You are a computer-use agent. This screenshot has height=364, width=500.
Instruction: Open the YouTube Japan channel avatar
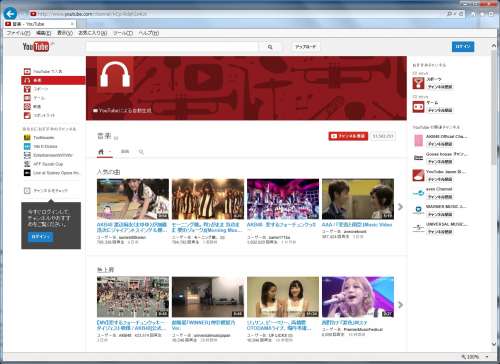point(418,175)
